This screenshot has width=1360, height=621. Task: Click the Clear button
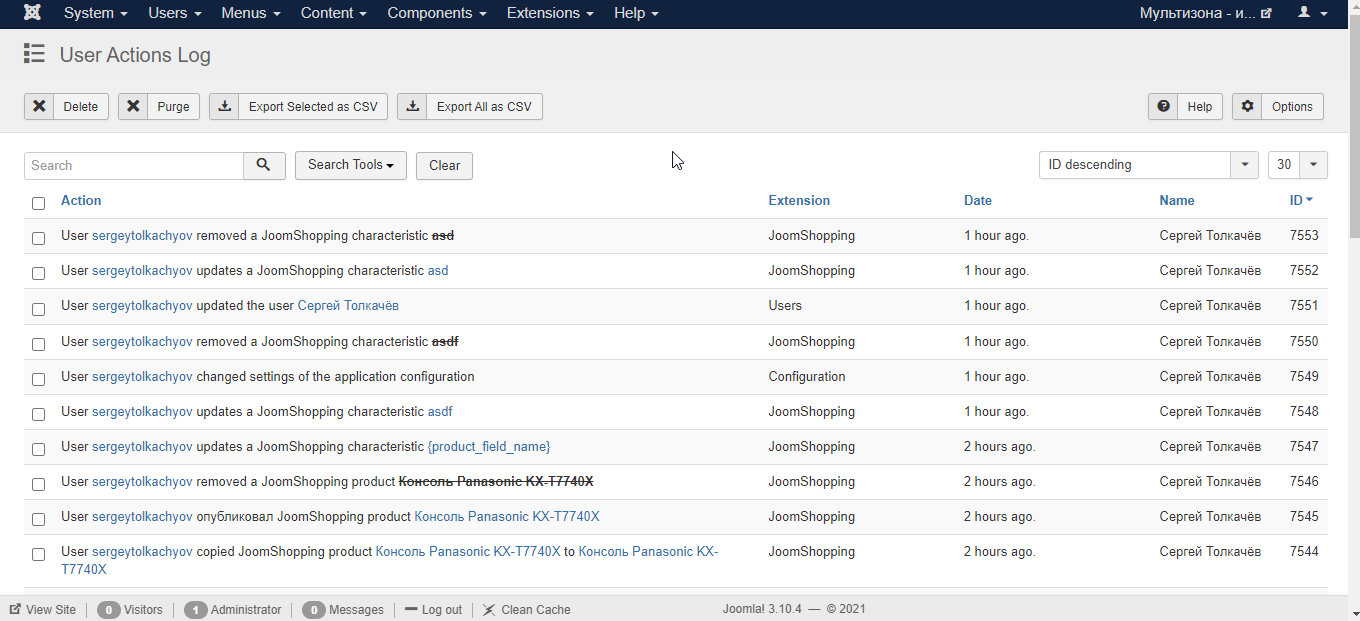pyautogui.click(x=444, y=166)
